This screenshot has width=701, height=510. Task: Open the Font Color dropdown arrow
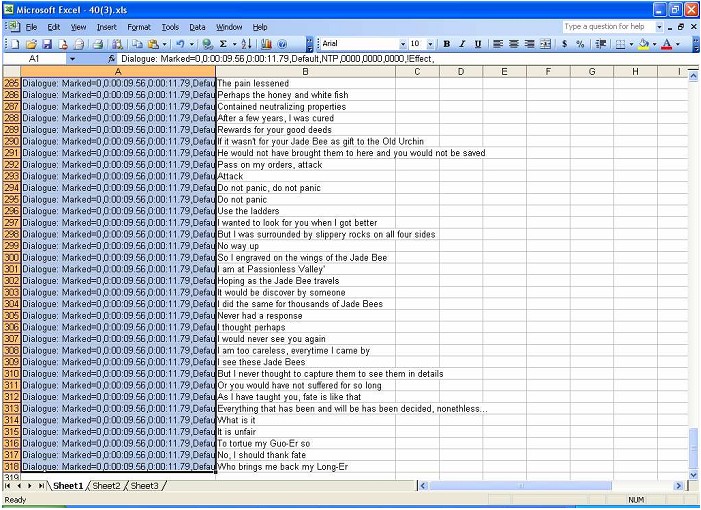[x=677, y=44]
